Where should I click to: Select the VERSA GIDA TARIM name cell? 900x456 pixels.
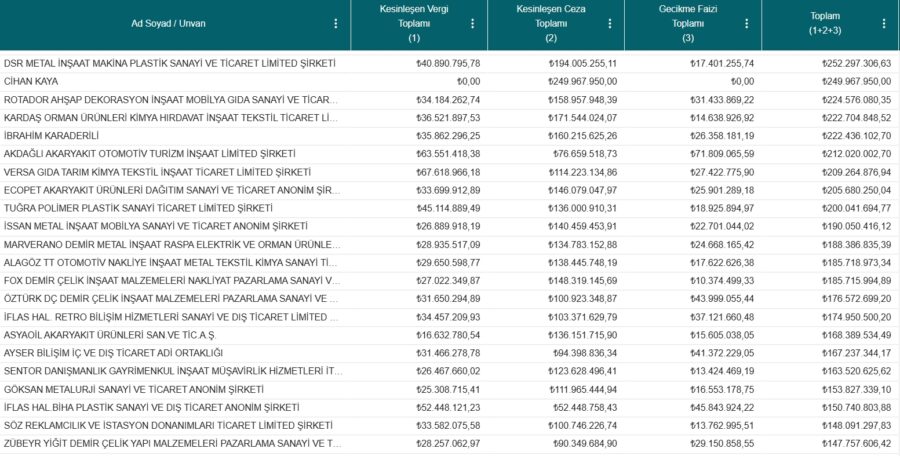coord(157,172)
